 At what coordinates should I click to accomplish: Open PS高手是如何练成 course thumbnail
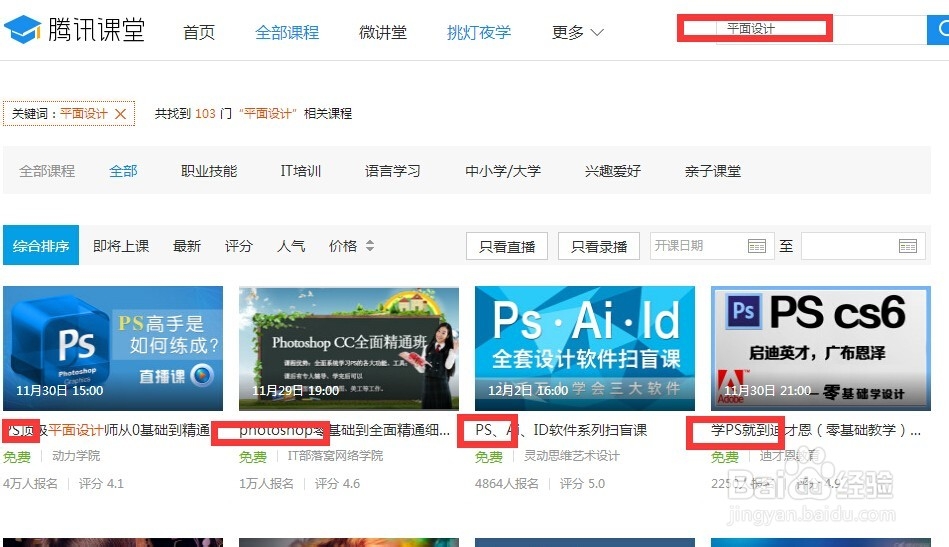click(113, 349)
